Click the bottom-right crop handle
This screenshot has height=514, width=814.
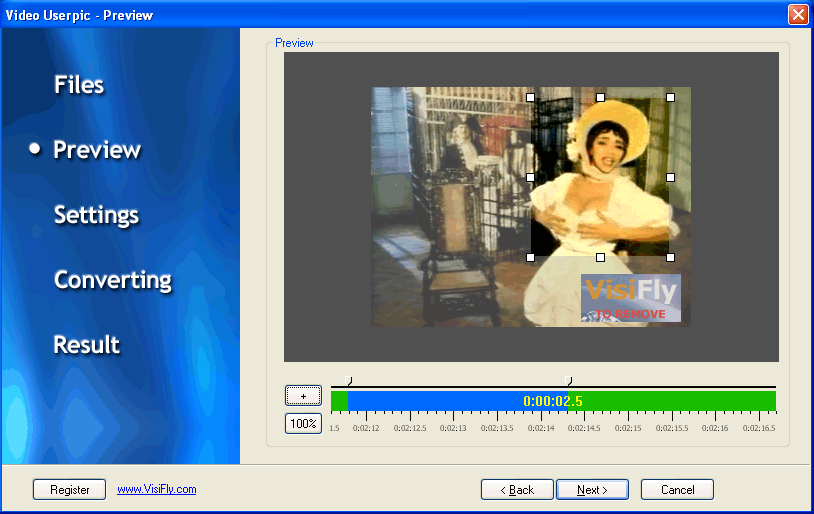tap(670, 257)
